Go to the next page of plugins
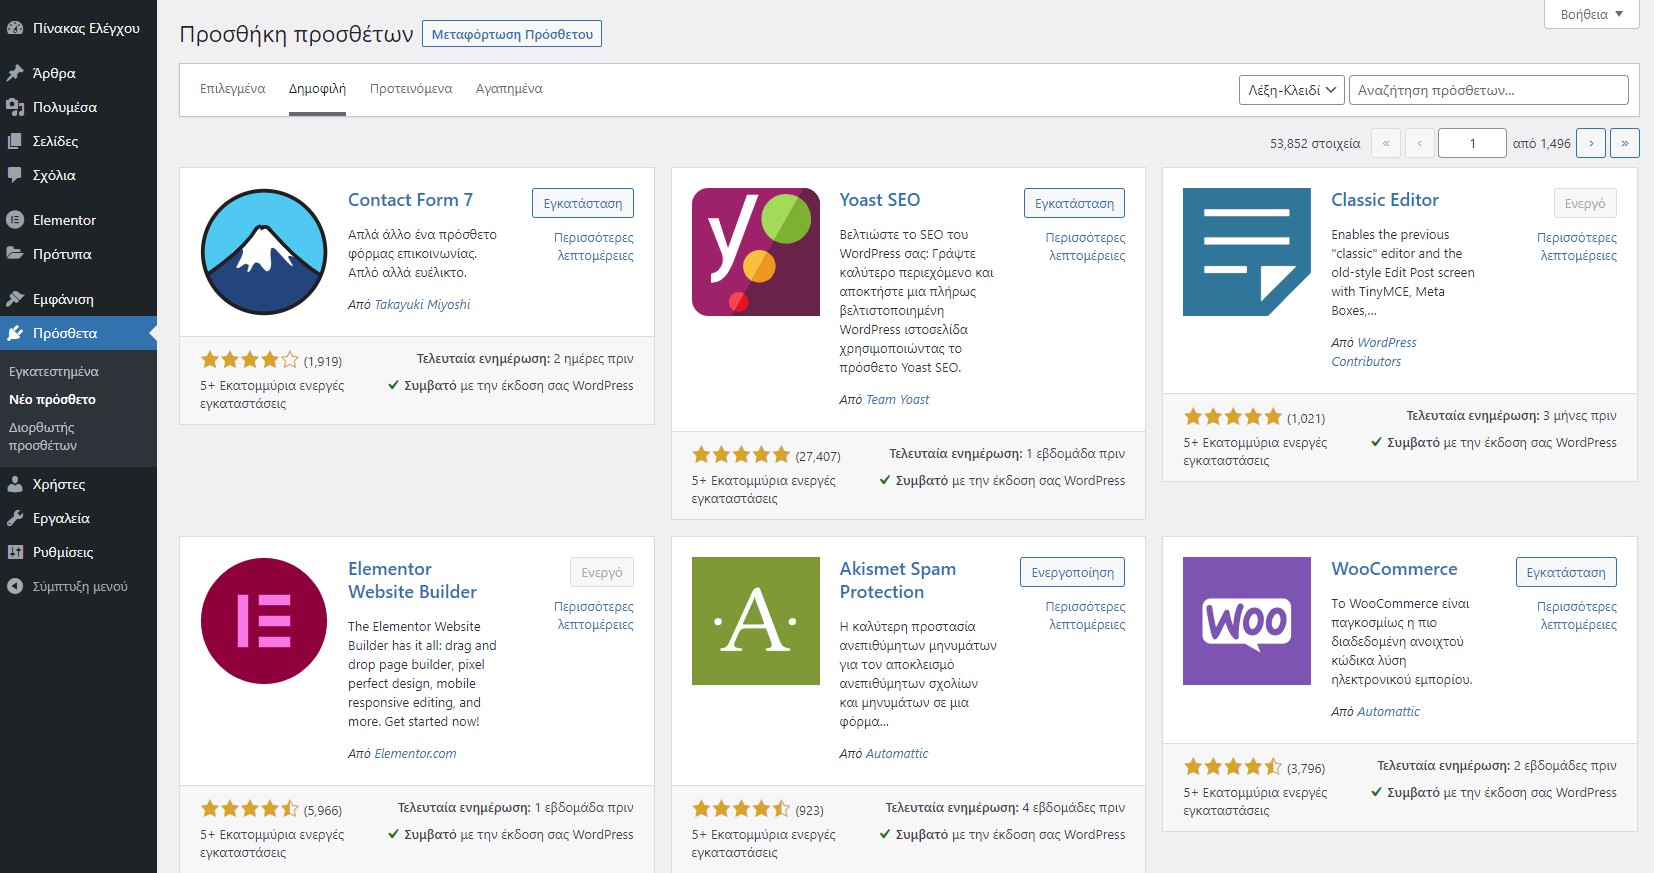The width and height of the screenshot is (1654, 873). [1591, 143]
